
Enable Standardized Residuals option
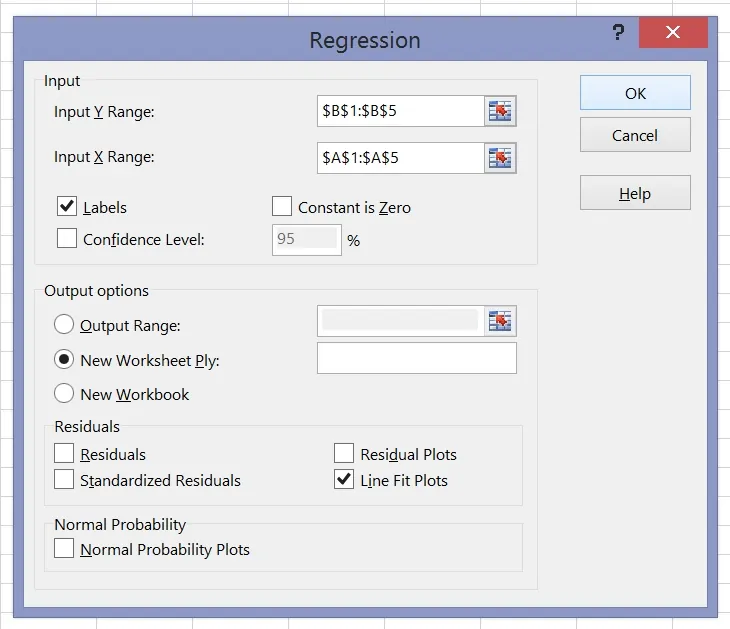point(65,480)
